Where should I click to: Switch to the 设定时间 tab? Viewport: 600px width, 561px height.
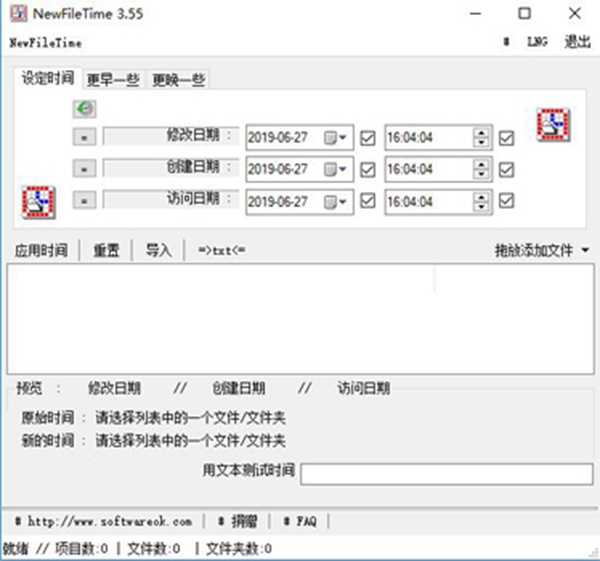tap(48, 78)
